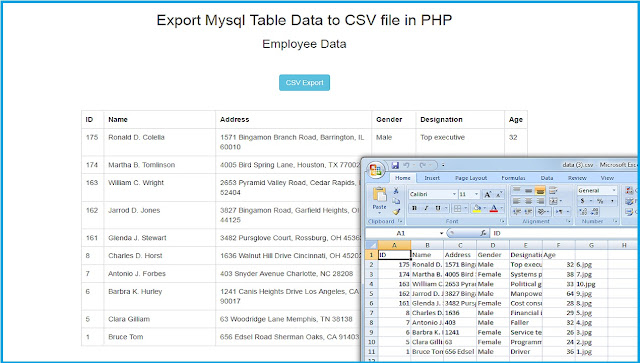Click the Redo icon in Excel
This screenshot has width=640, height=363.
[x=422, y=165]
